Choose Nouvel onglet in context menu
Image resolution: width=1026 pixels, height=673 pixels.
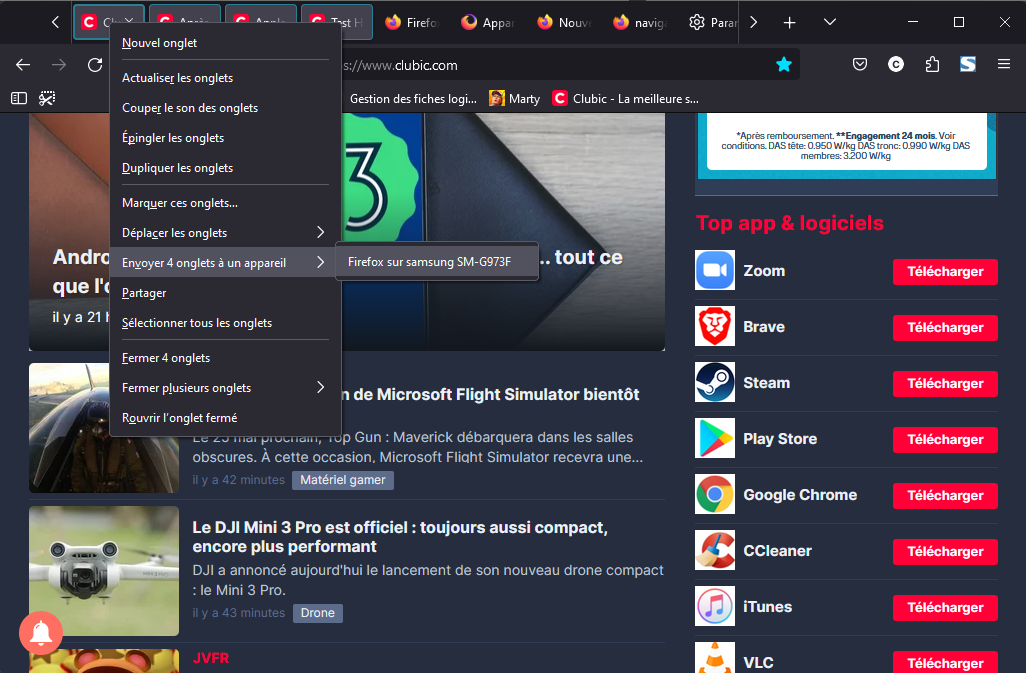click(226, 43)
